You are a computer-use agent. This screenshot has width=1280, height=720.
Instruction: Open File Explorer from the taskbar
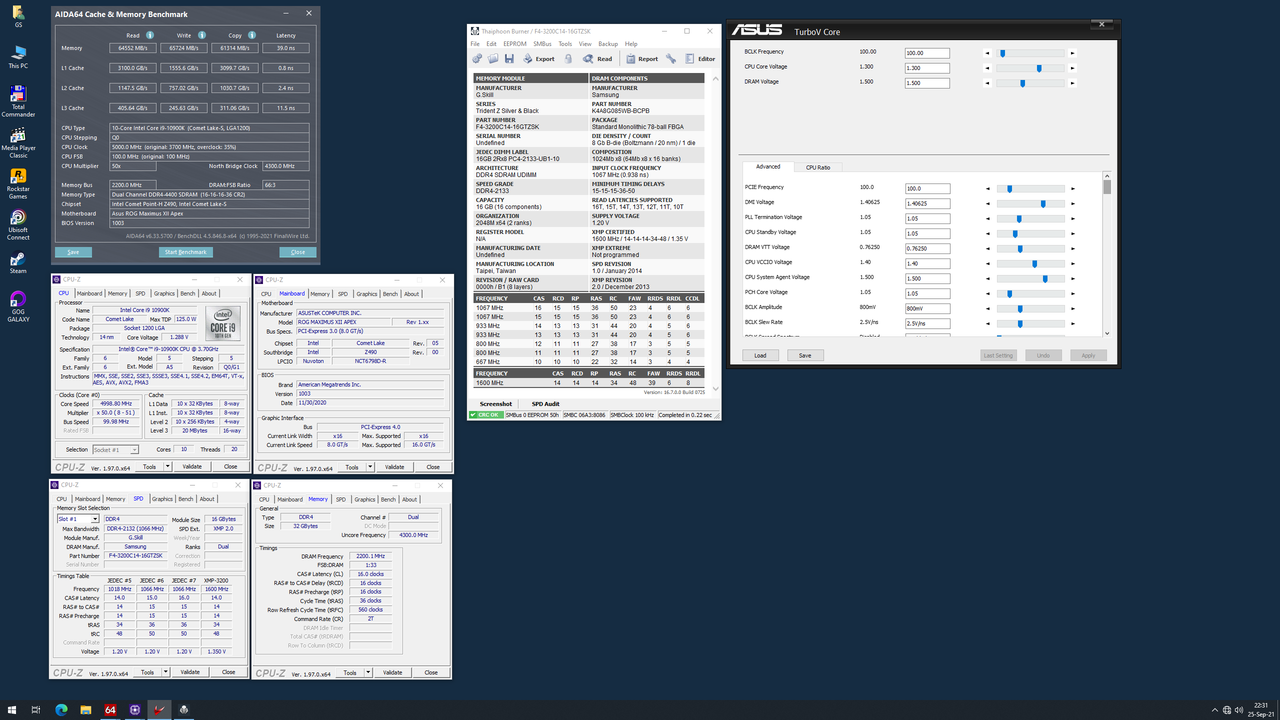[x=84, y=710]
